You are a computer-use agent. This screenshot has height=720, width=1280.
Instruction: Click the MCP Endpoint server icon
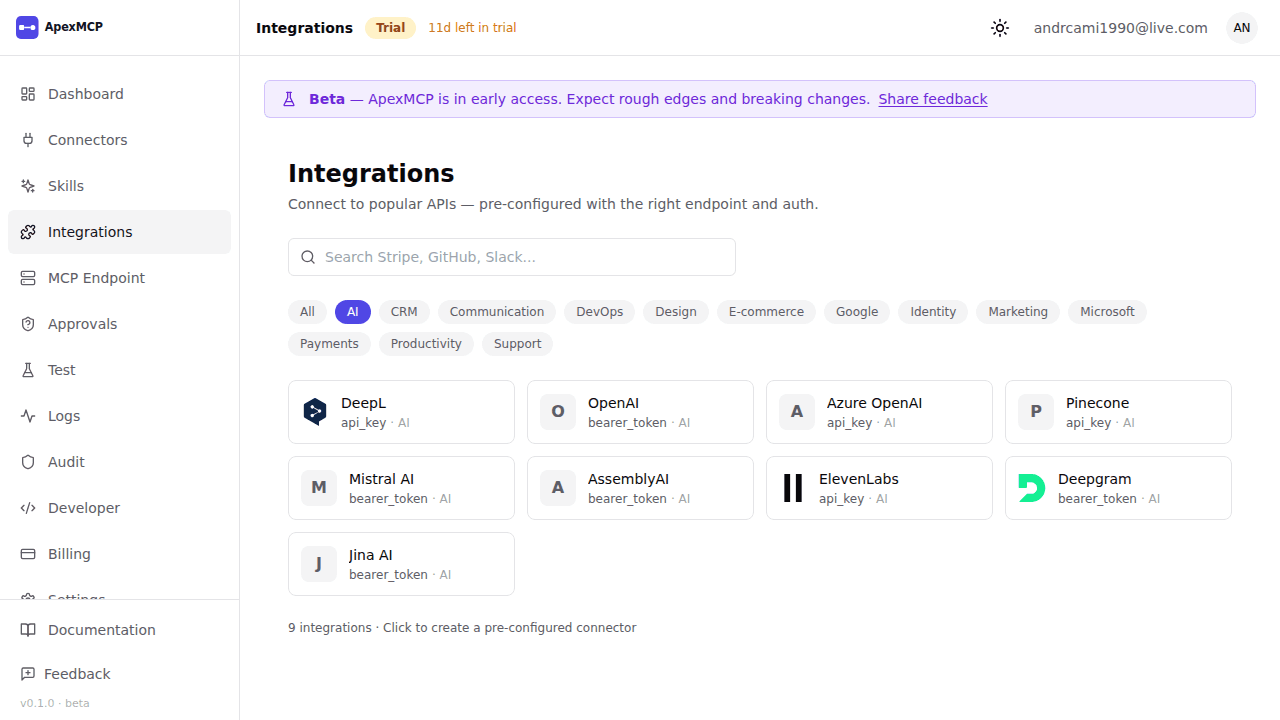pyautogui.click(x=28, y=278)
